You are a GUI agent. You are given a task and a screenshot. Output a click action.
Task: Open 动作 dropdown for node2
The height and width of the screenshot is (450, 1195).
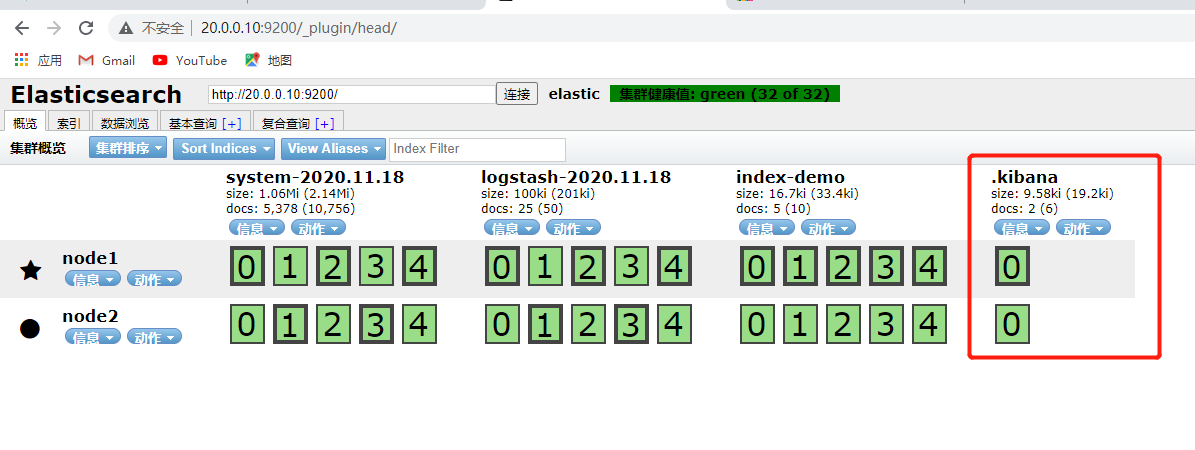(154, 336)
